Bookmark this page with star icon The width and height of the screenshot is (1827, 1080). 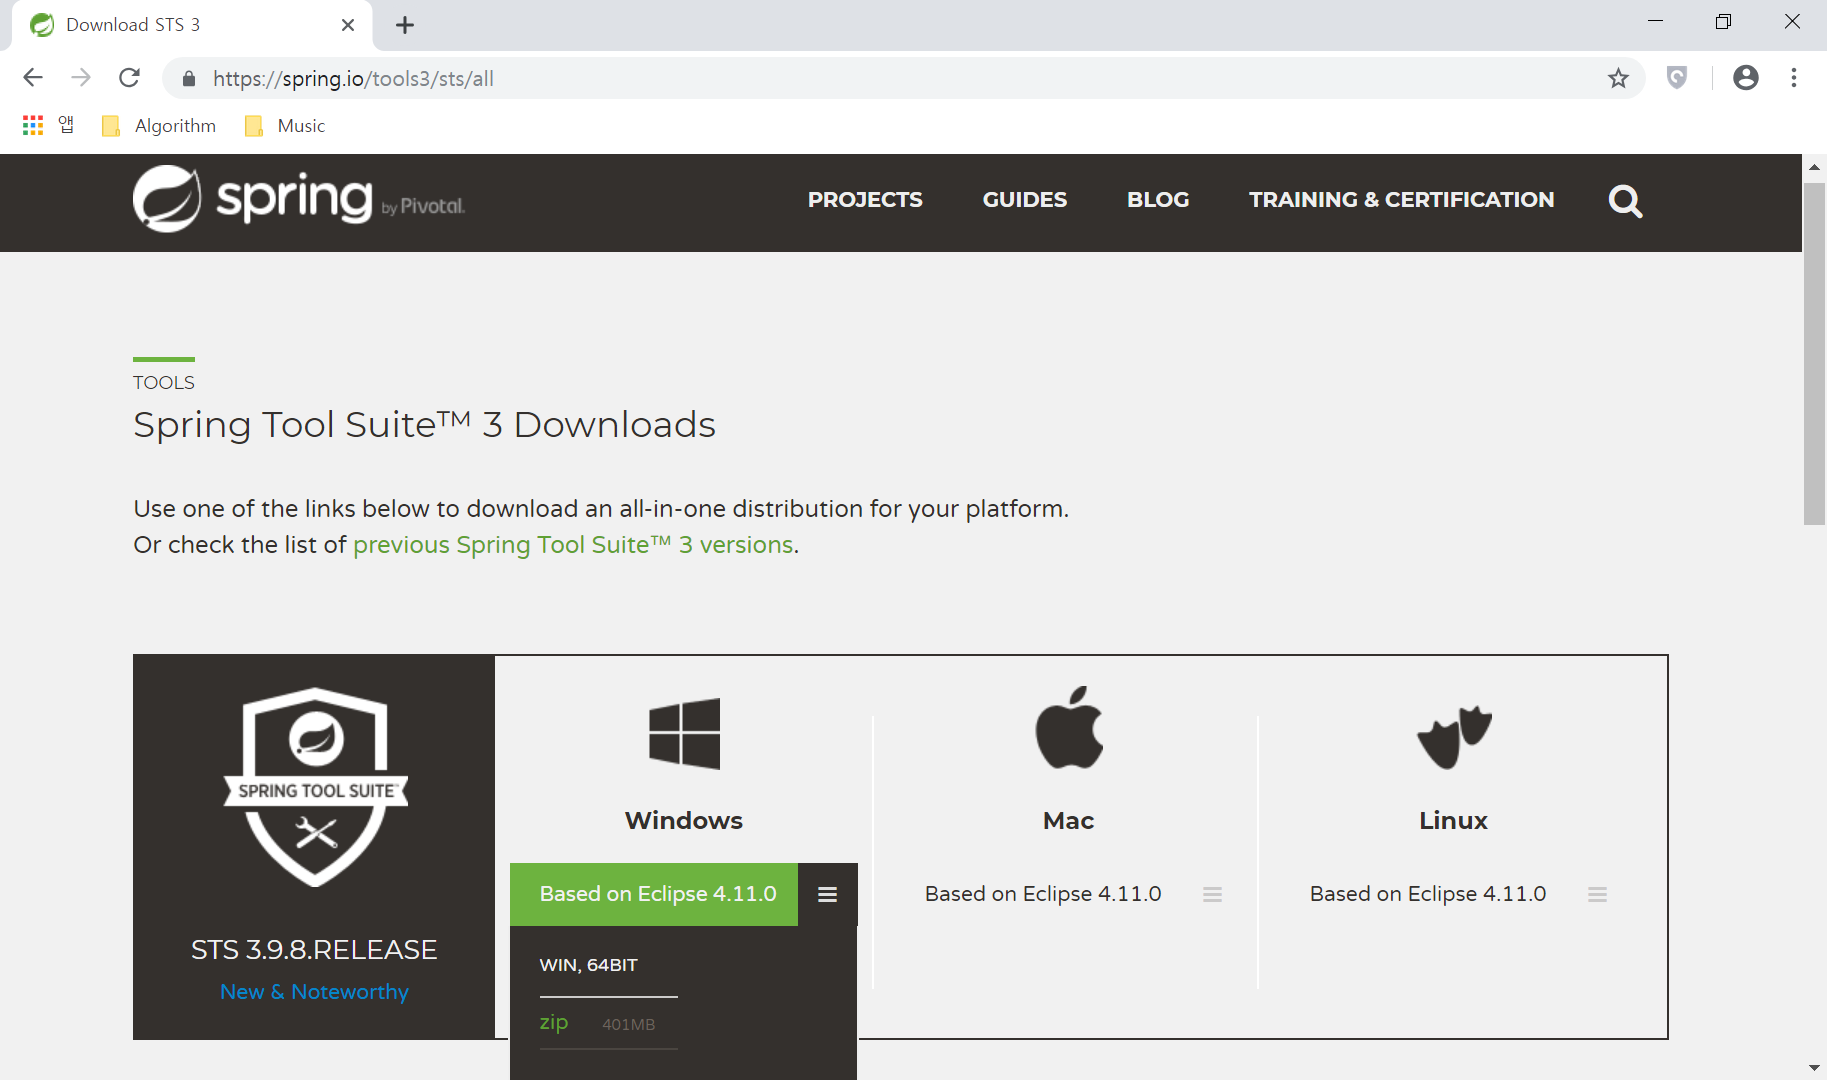pyautogui.click(x=1618, y=78)
